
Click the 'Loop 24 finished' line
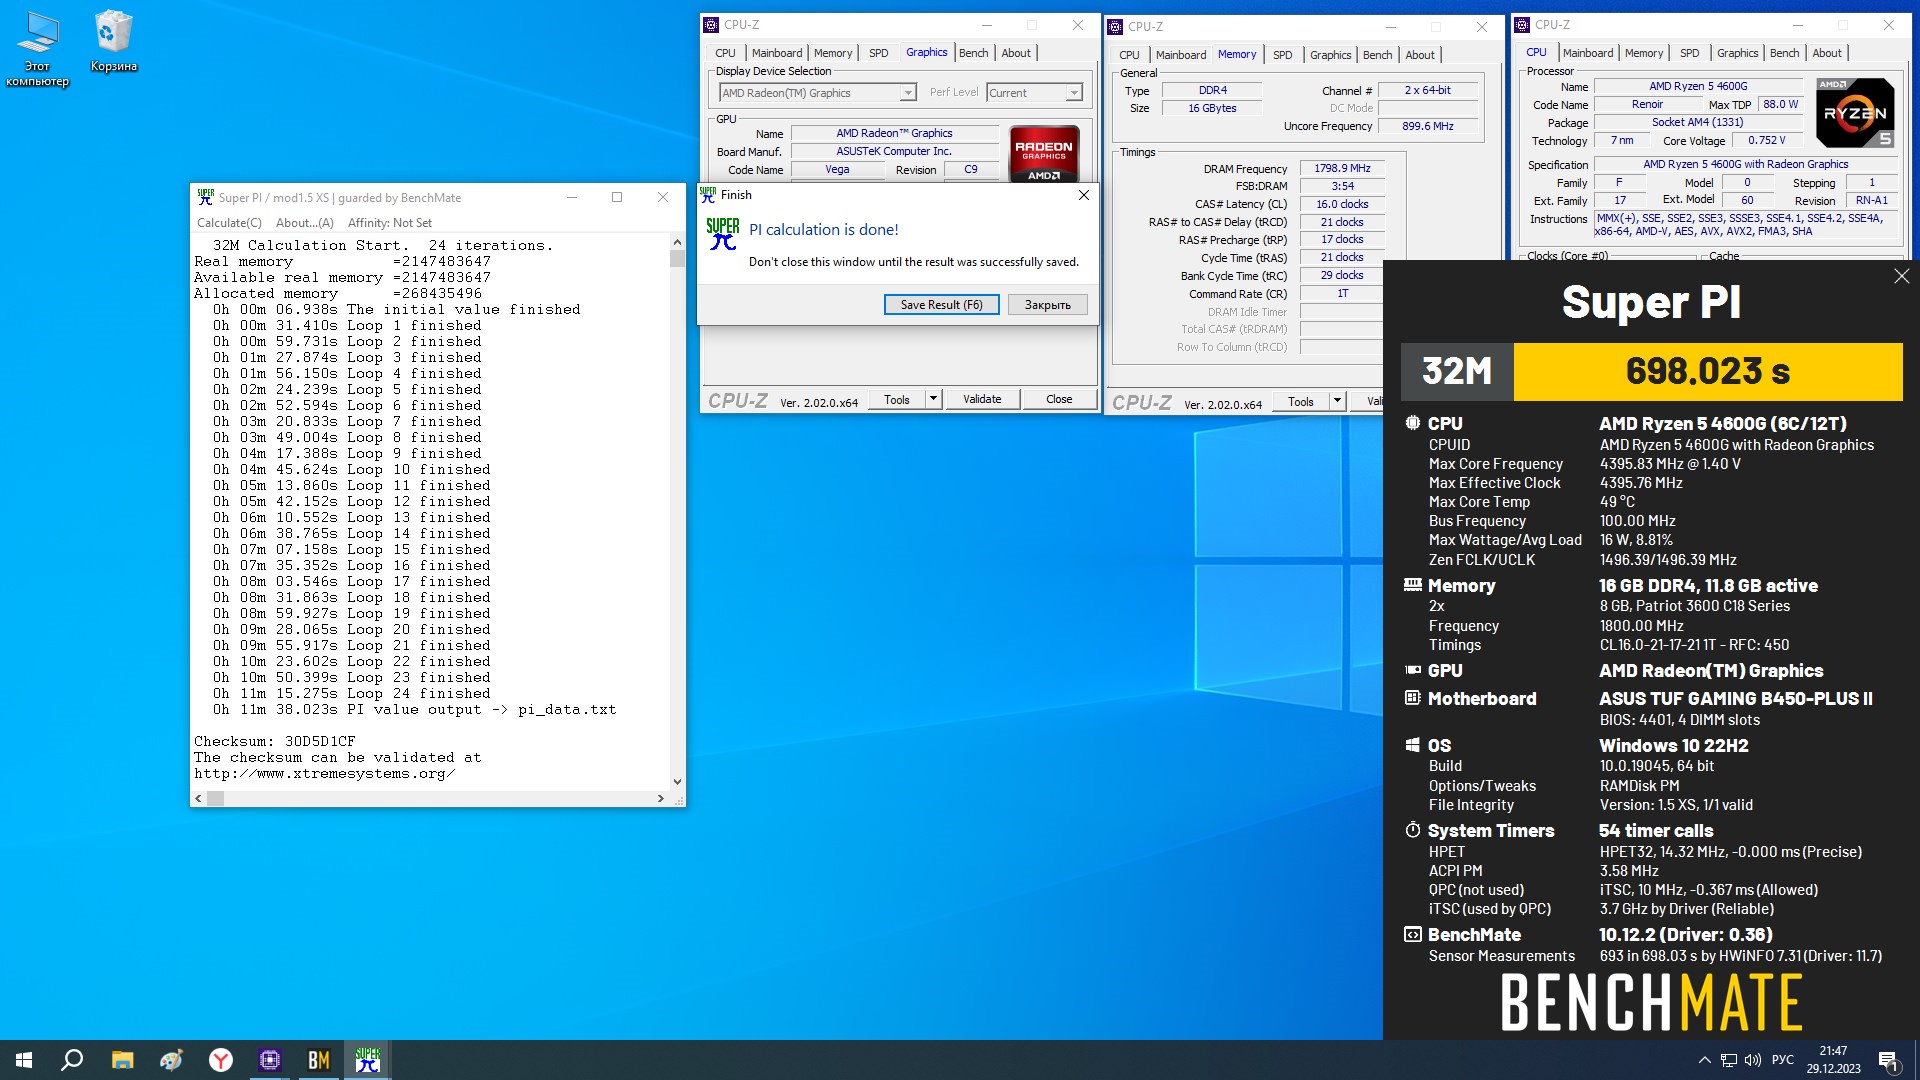click(x=352, y=694)
